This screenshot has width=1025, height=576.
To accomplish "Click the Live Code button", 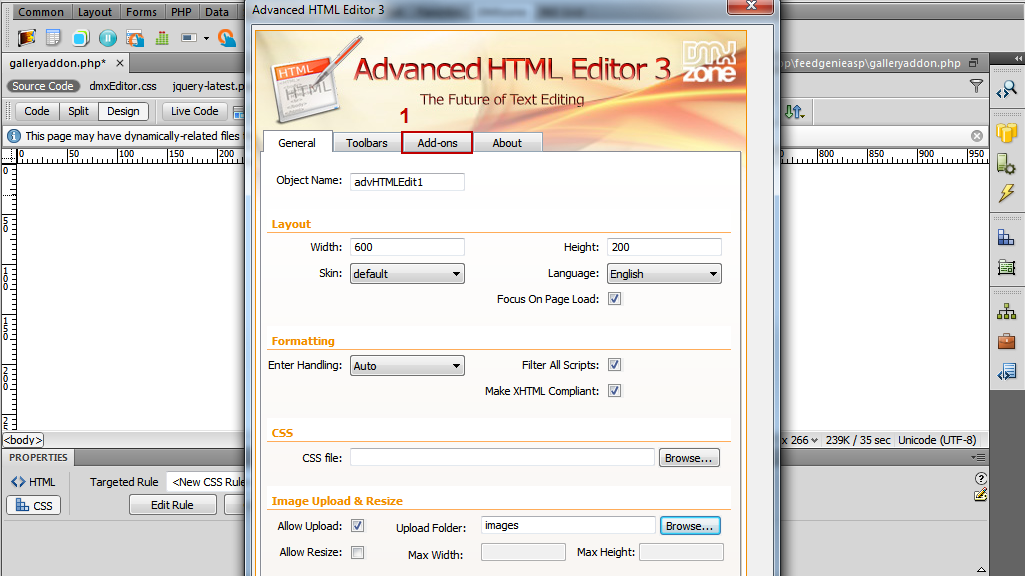I will click(195, 111).
